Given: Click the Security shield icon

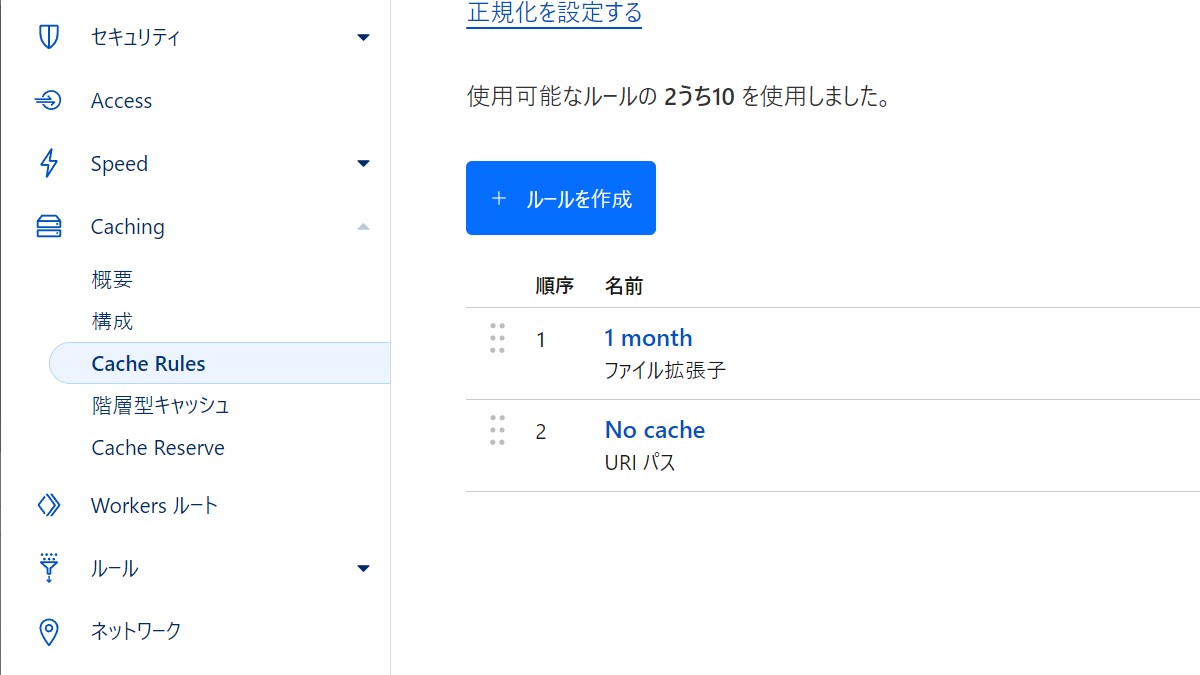Looking at the screenshot, I should point(48,38).
